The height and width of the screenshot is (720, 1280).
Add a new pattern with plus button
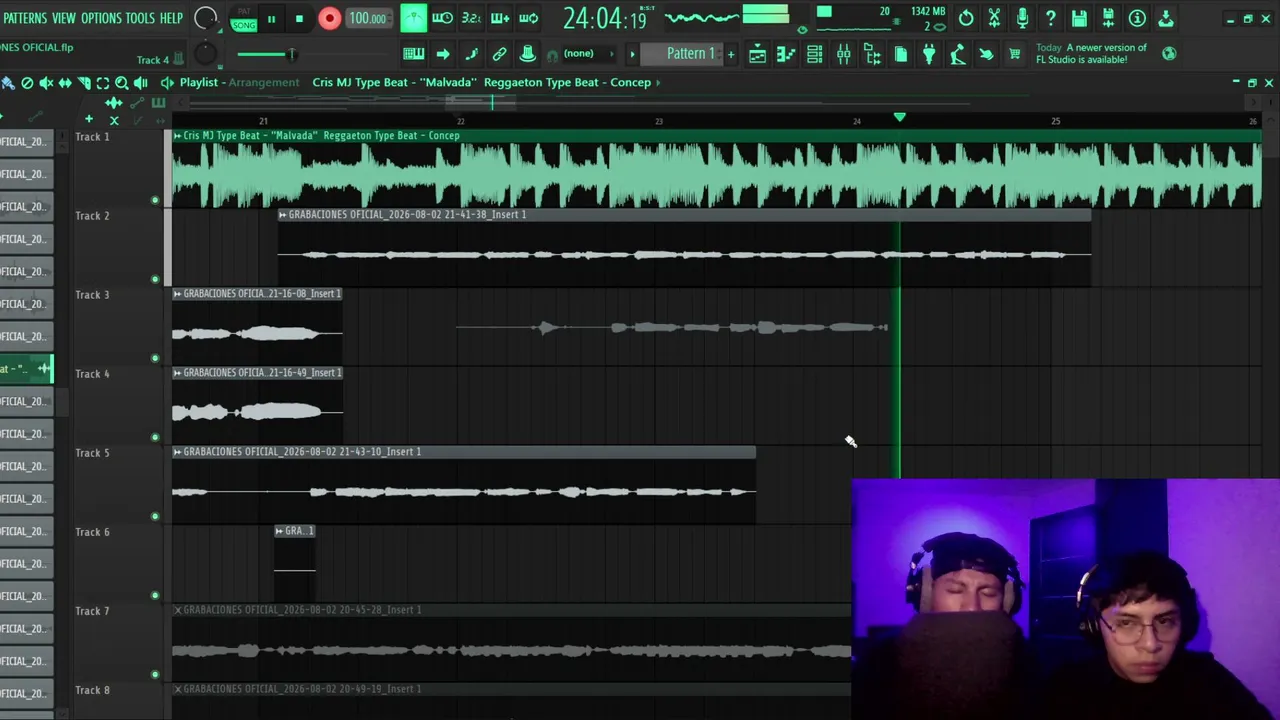731,53
